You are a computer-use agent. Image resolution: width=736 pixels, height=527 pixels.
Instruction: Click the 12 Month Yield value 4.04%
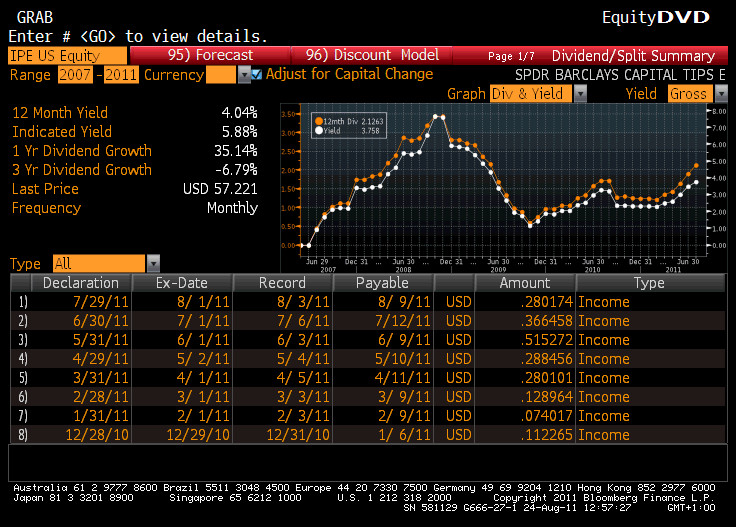tap(239, 113)
